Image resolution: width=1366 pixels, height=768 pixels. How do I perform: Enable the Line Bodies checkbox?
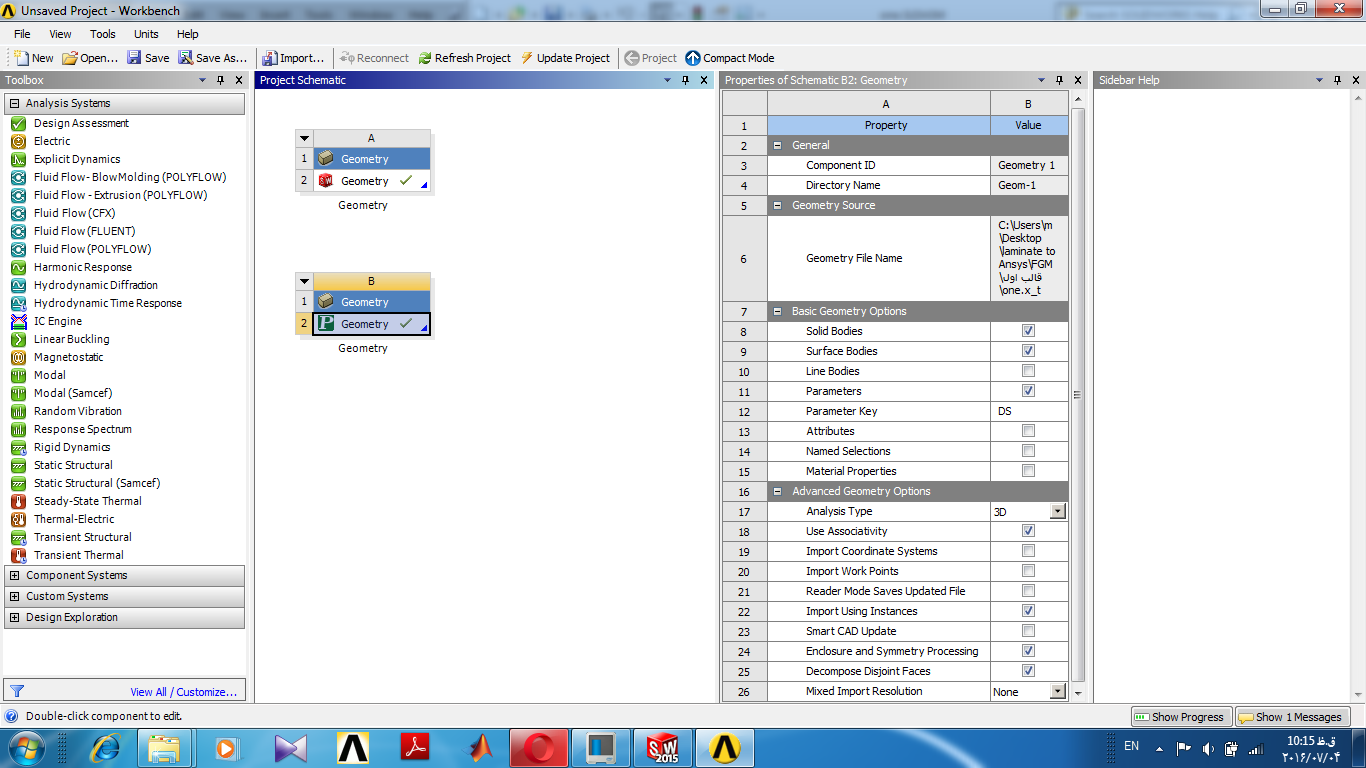pos(1028,371)
